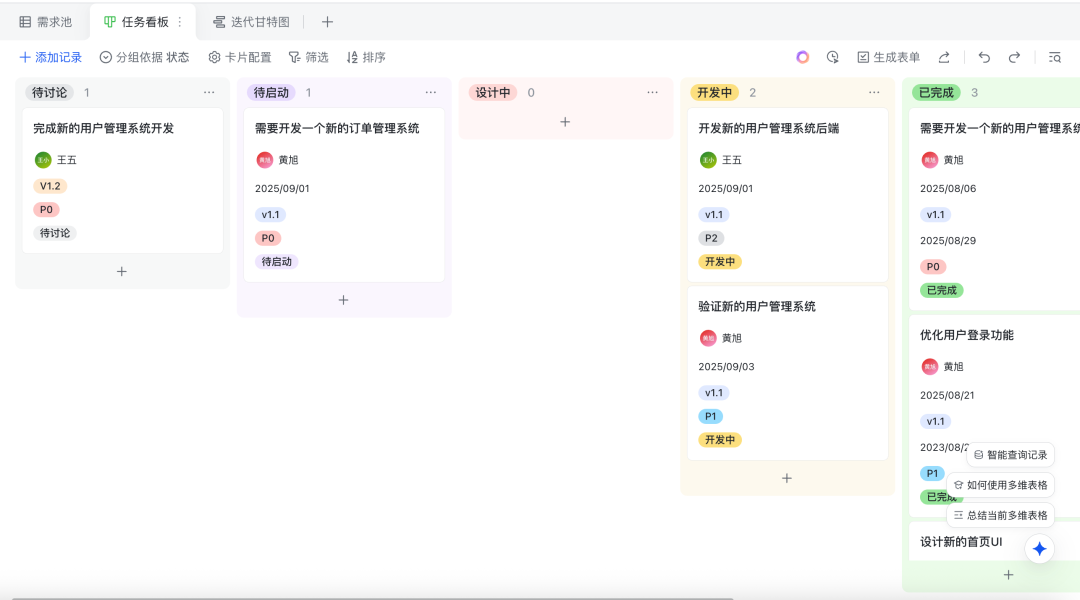Screen dimensions: 1080x600
Task: Add a new tab with plus icon
Action: (x=327, y=22)
